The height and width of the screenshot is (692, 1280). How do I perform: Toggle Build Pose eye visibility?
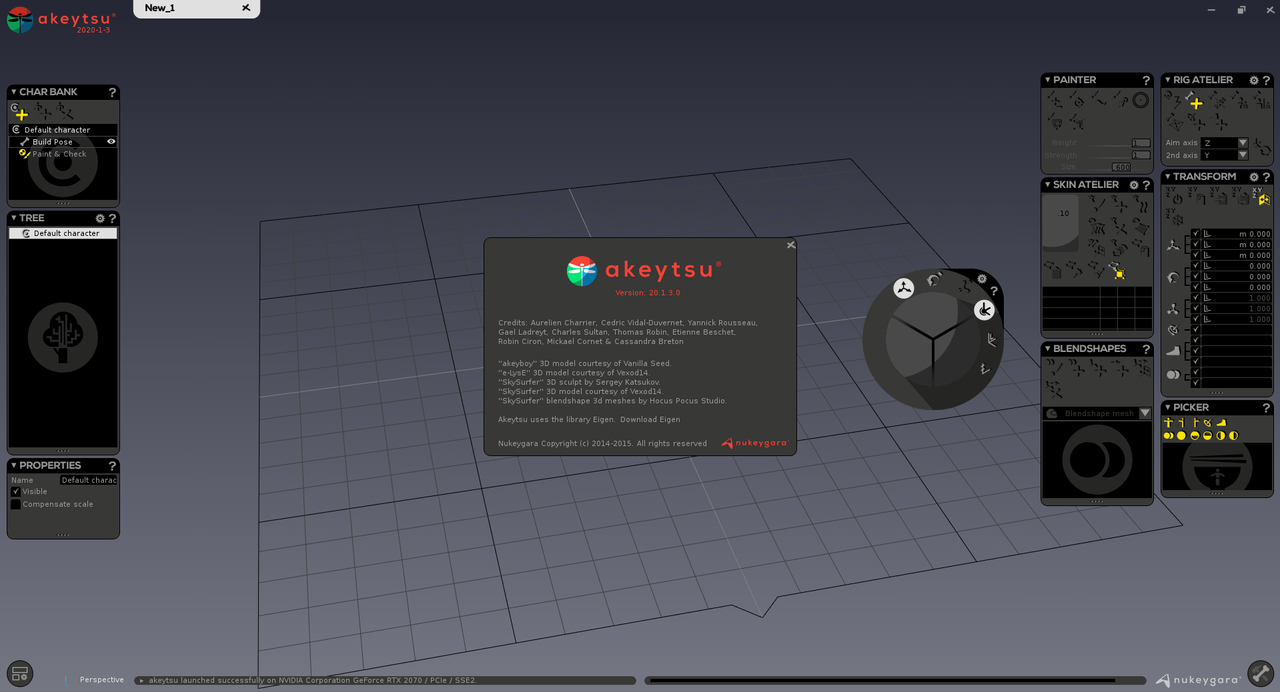pyautogui.click(x=111, y=142)
